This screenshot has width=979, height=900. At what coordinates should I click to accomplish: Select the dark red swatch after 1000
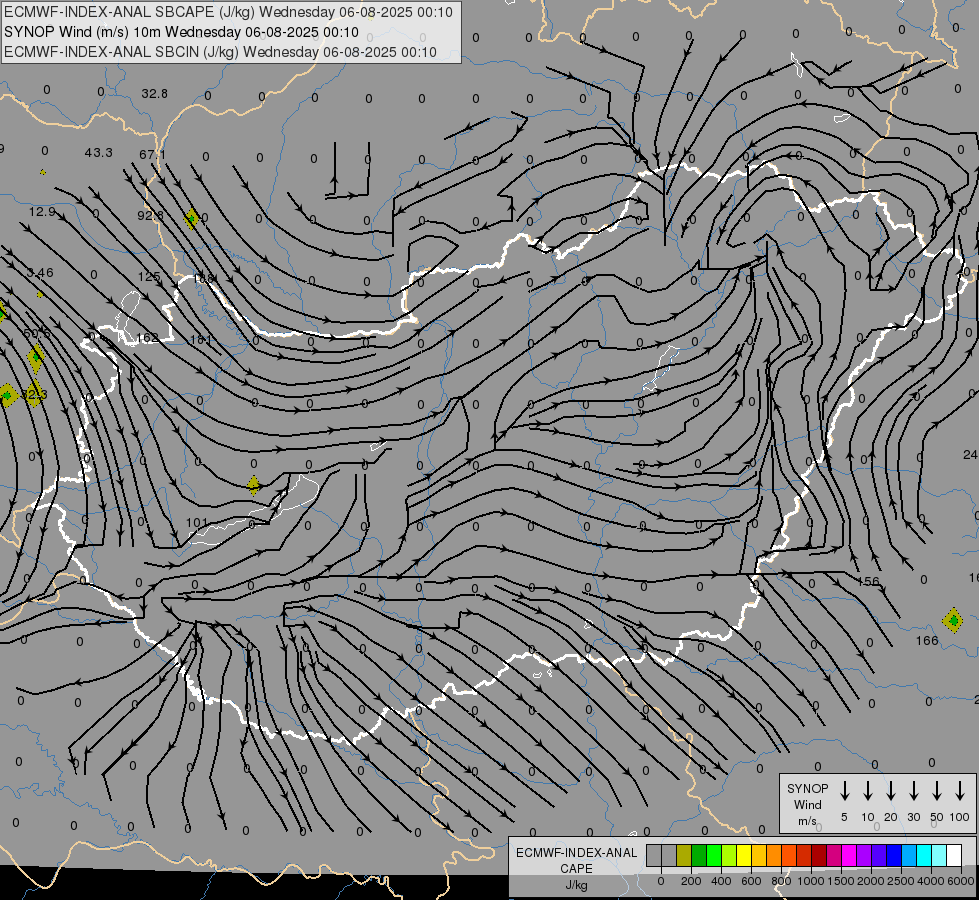(x=819, y=855)
